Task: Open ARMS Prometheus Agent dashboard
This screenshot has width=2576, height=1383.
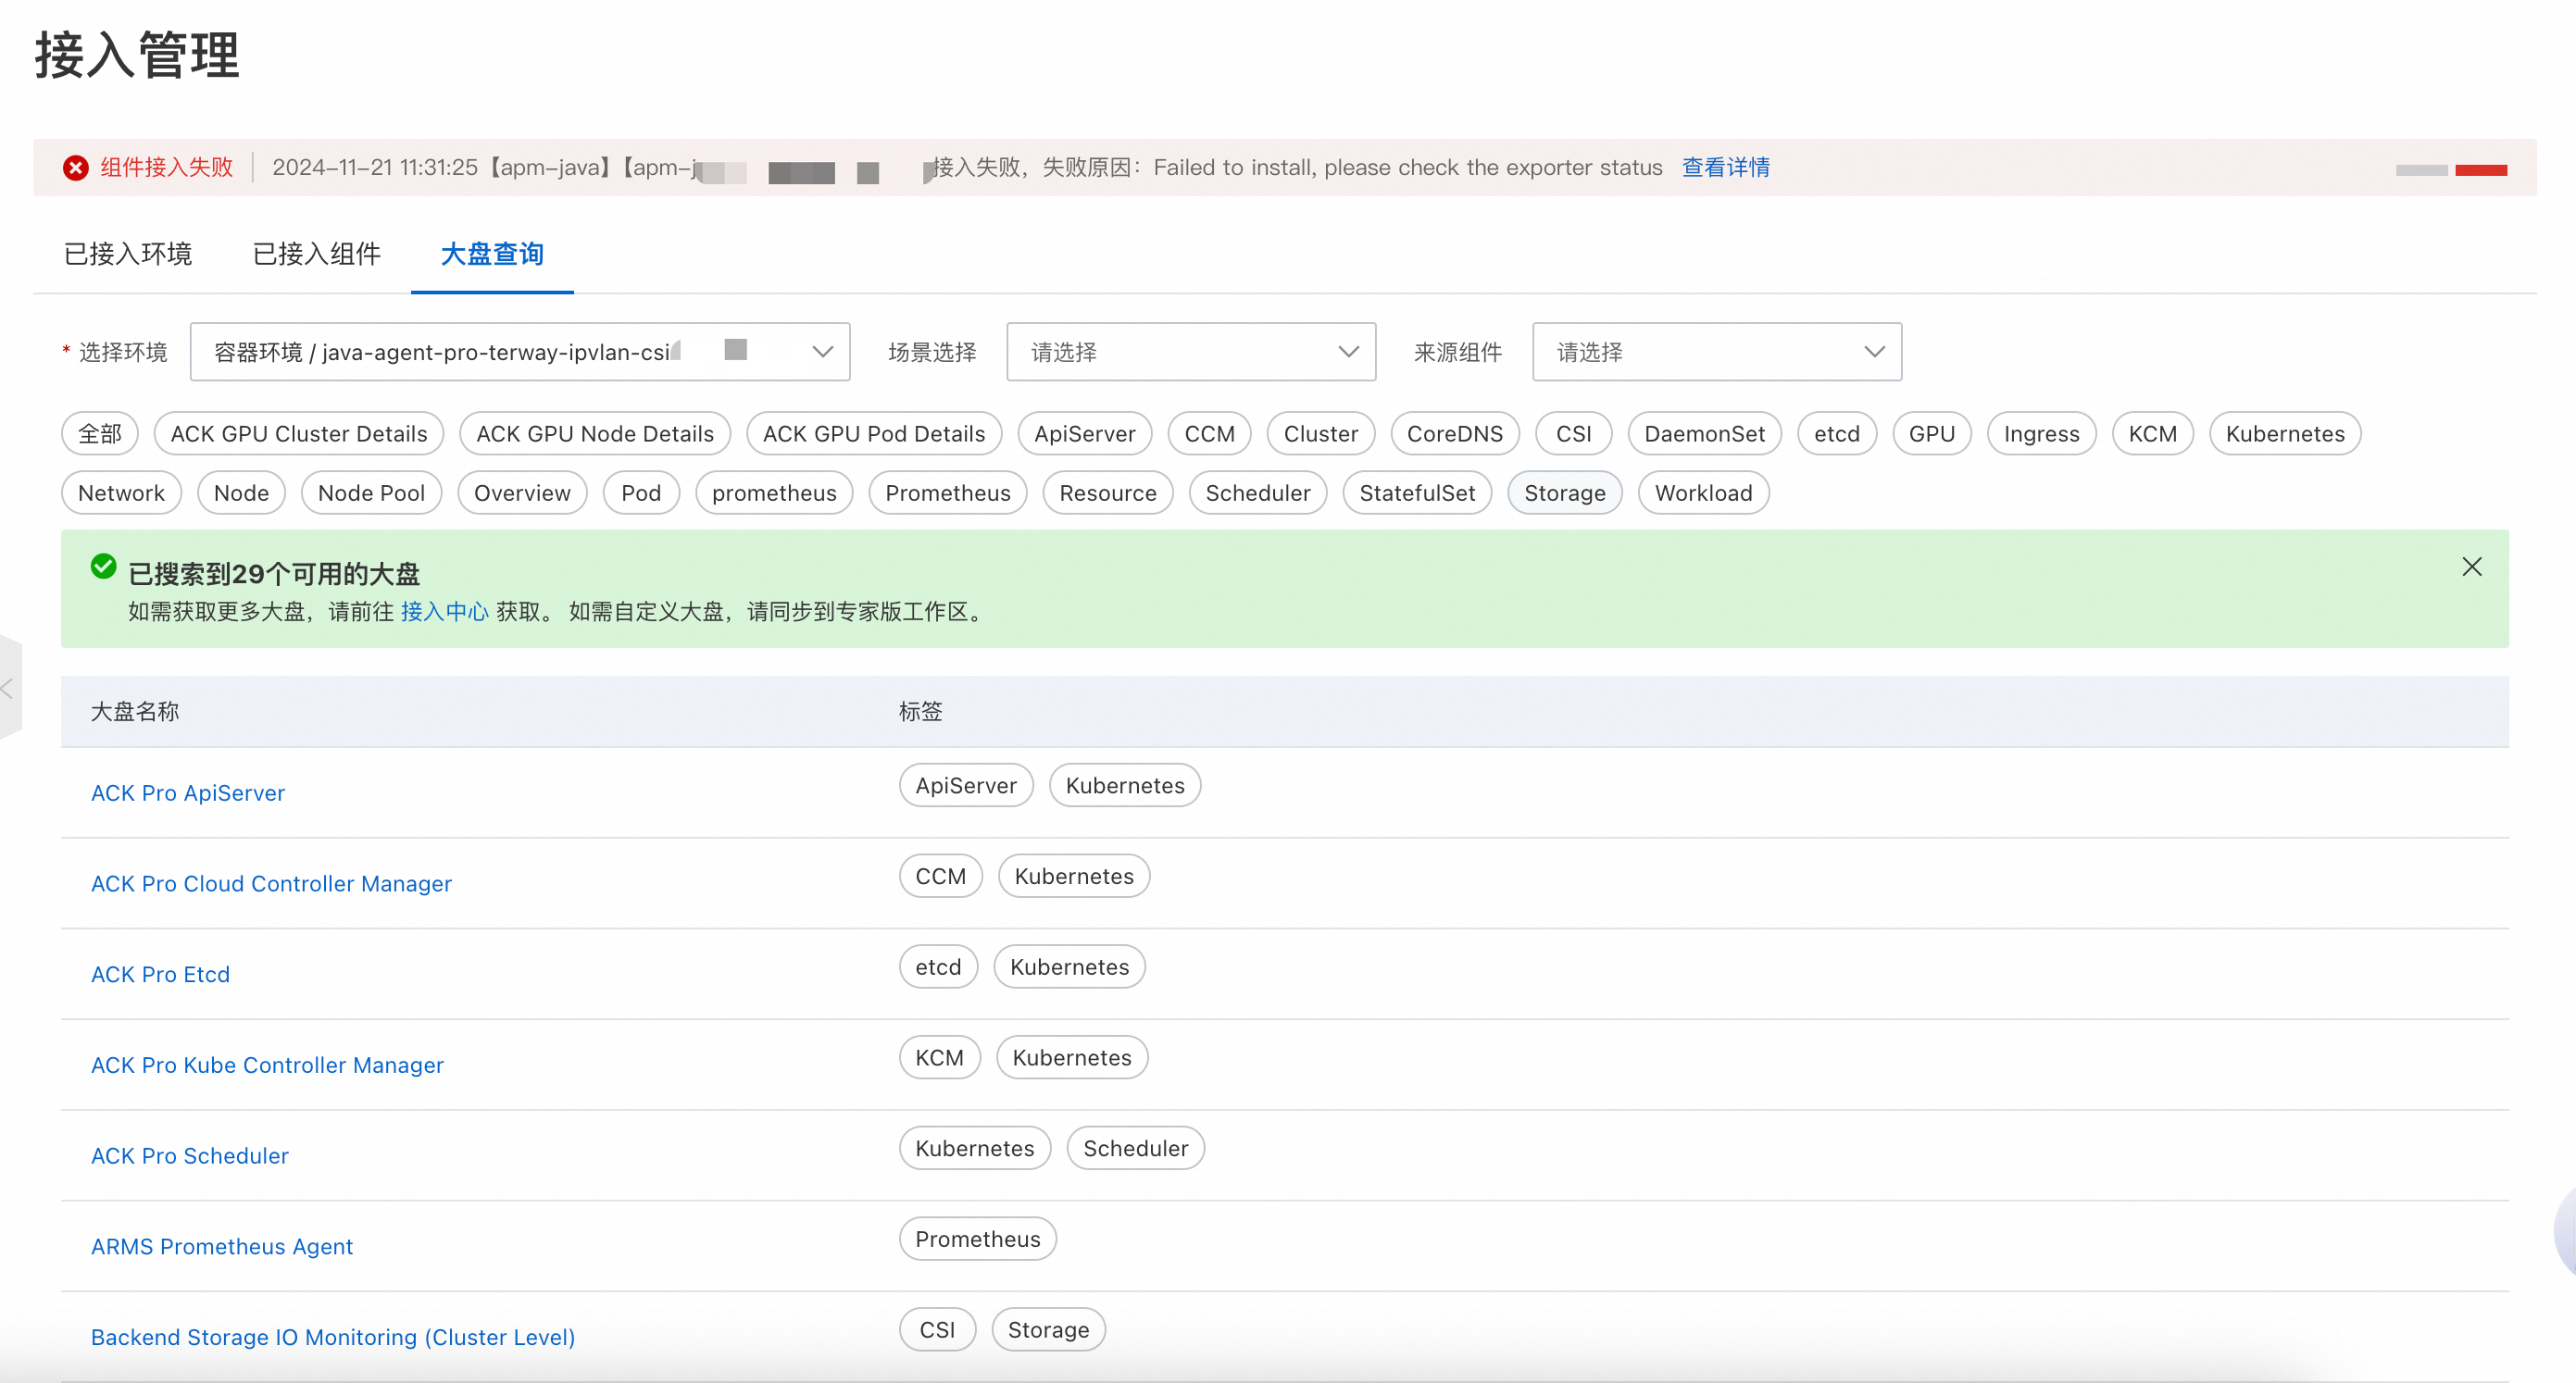Action: [x=222, y=1246]
